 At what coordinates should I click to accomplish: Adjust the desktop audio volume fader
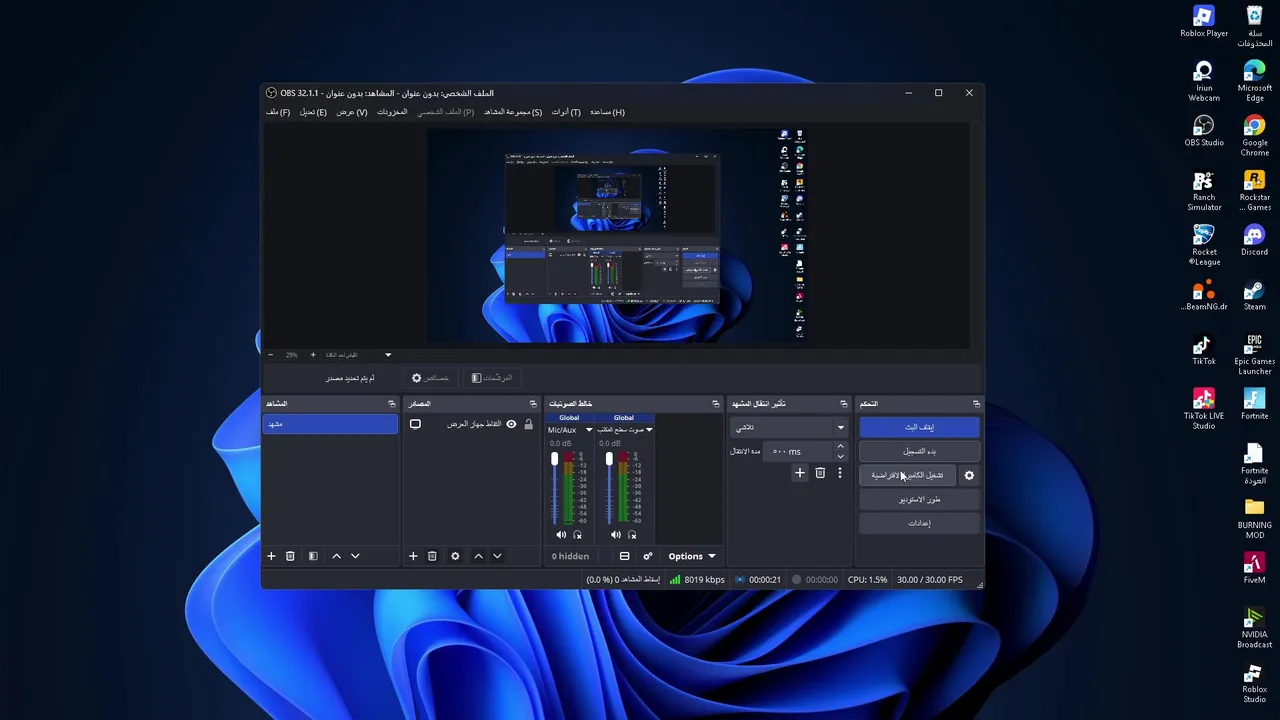point(609,459)
